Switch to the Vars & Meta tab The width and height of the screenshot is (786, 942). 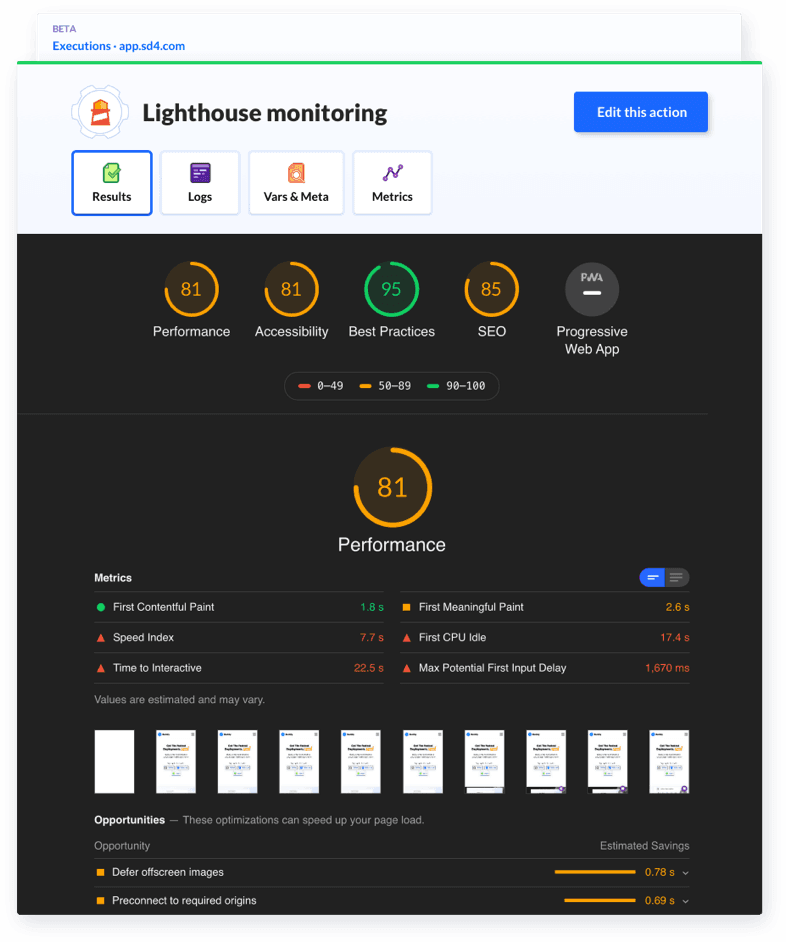coord(296,183)
